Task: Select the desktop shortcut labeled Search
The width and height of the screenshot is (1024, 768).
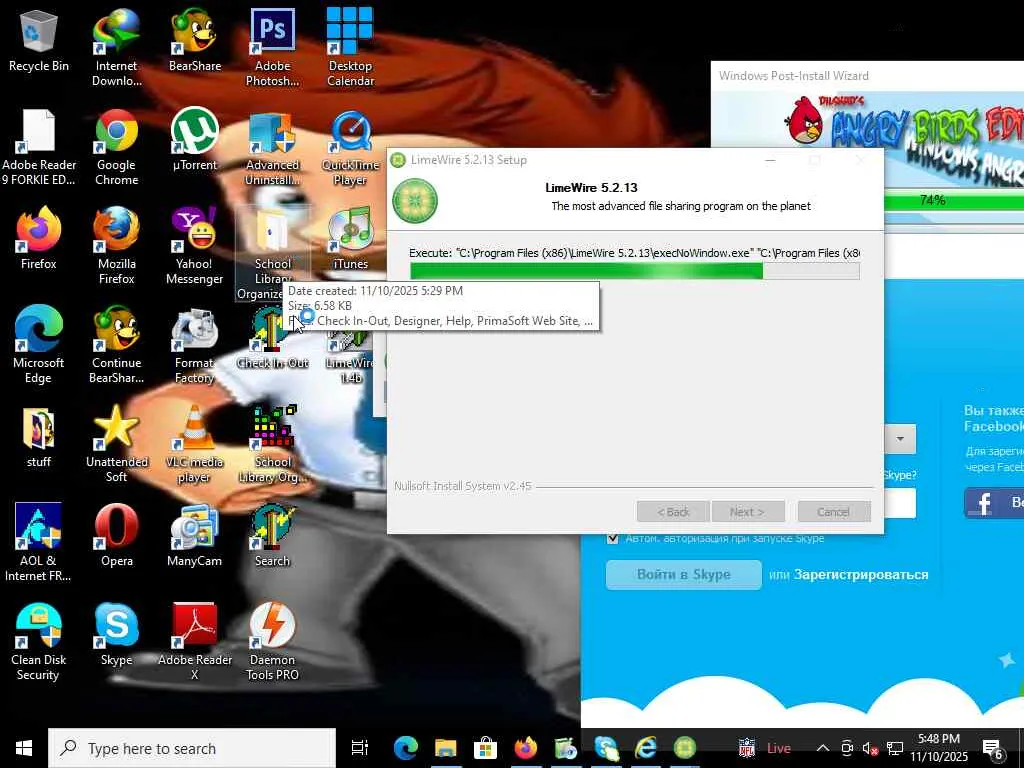Action: click(x=272, y=534)
